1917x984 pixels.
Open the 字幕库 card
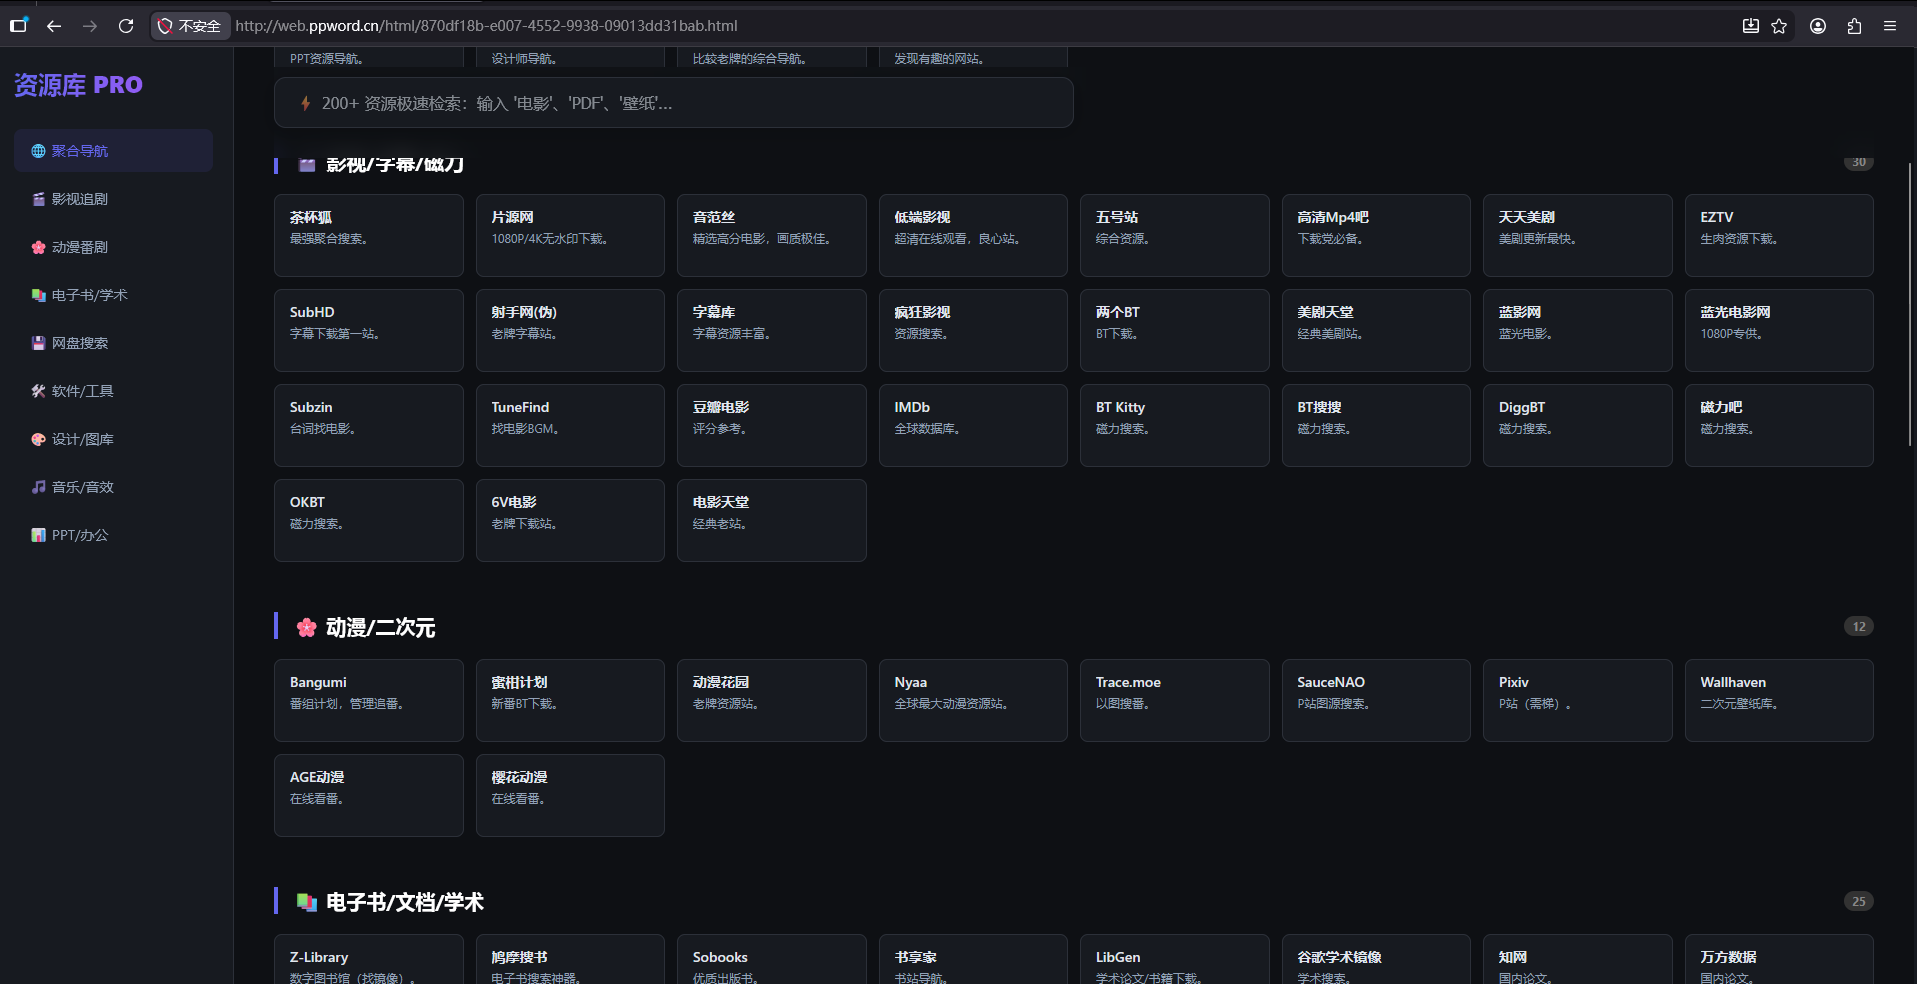pyautogui.click(x=772, y=330)
